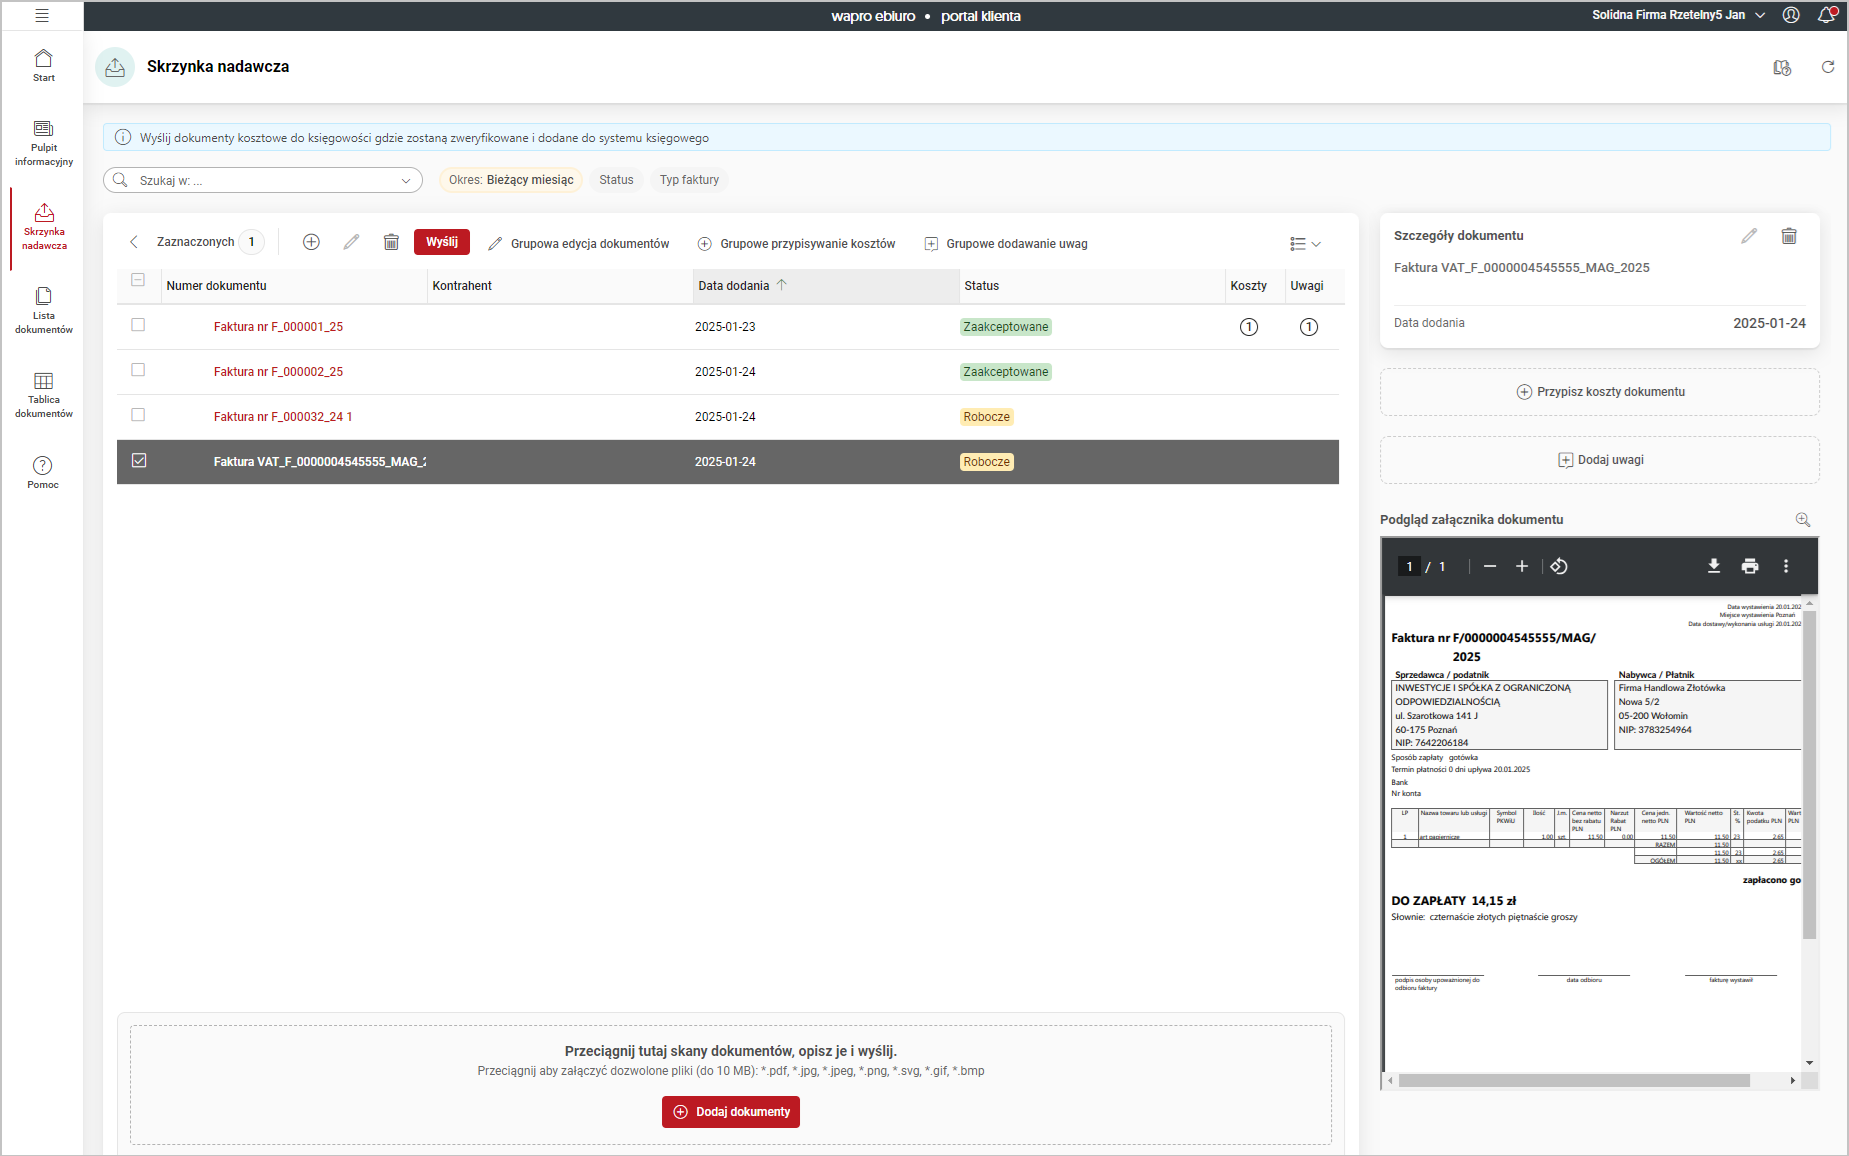Open Typ faktury filter
1849x1156 pixels.
tap(689, 180)
